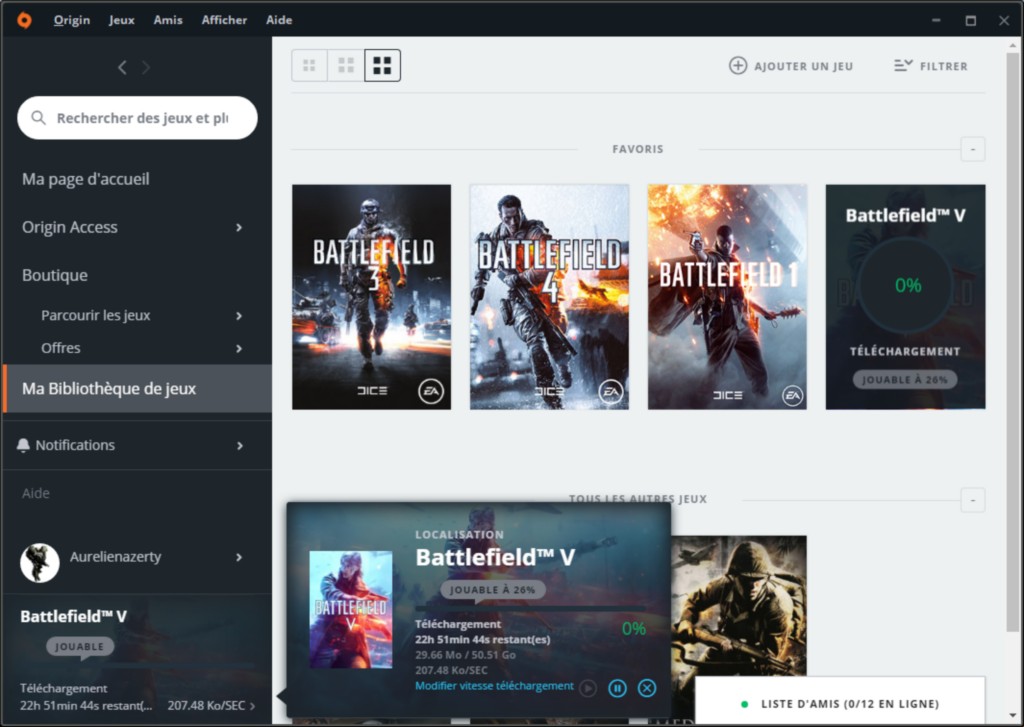Click the Filtrer button label
Screen dimensions: 1024x727
944,66
